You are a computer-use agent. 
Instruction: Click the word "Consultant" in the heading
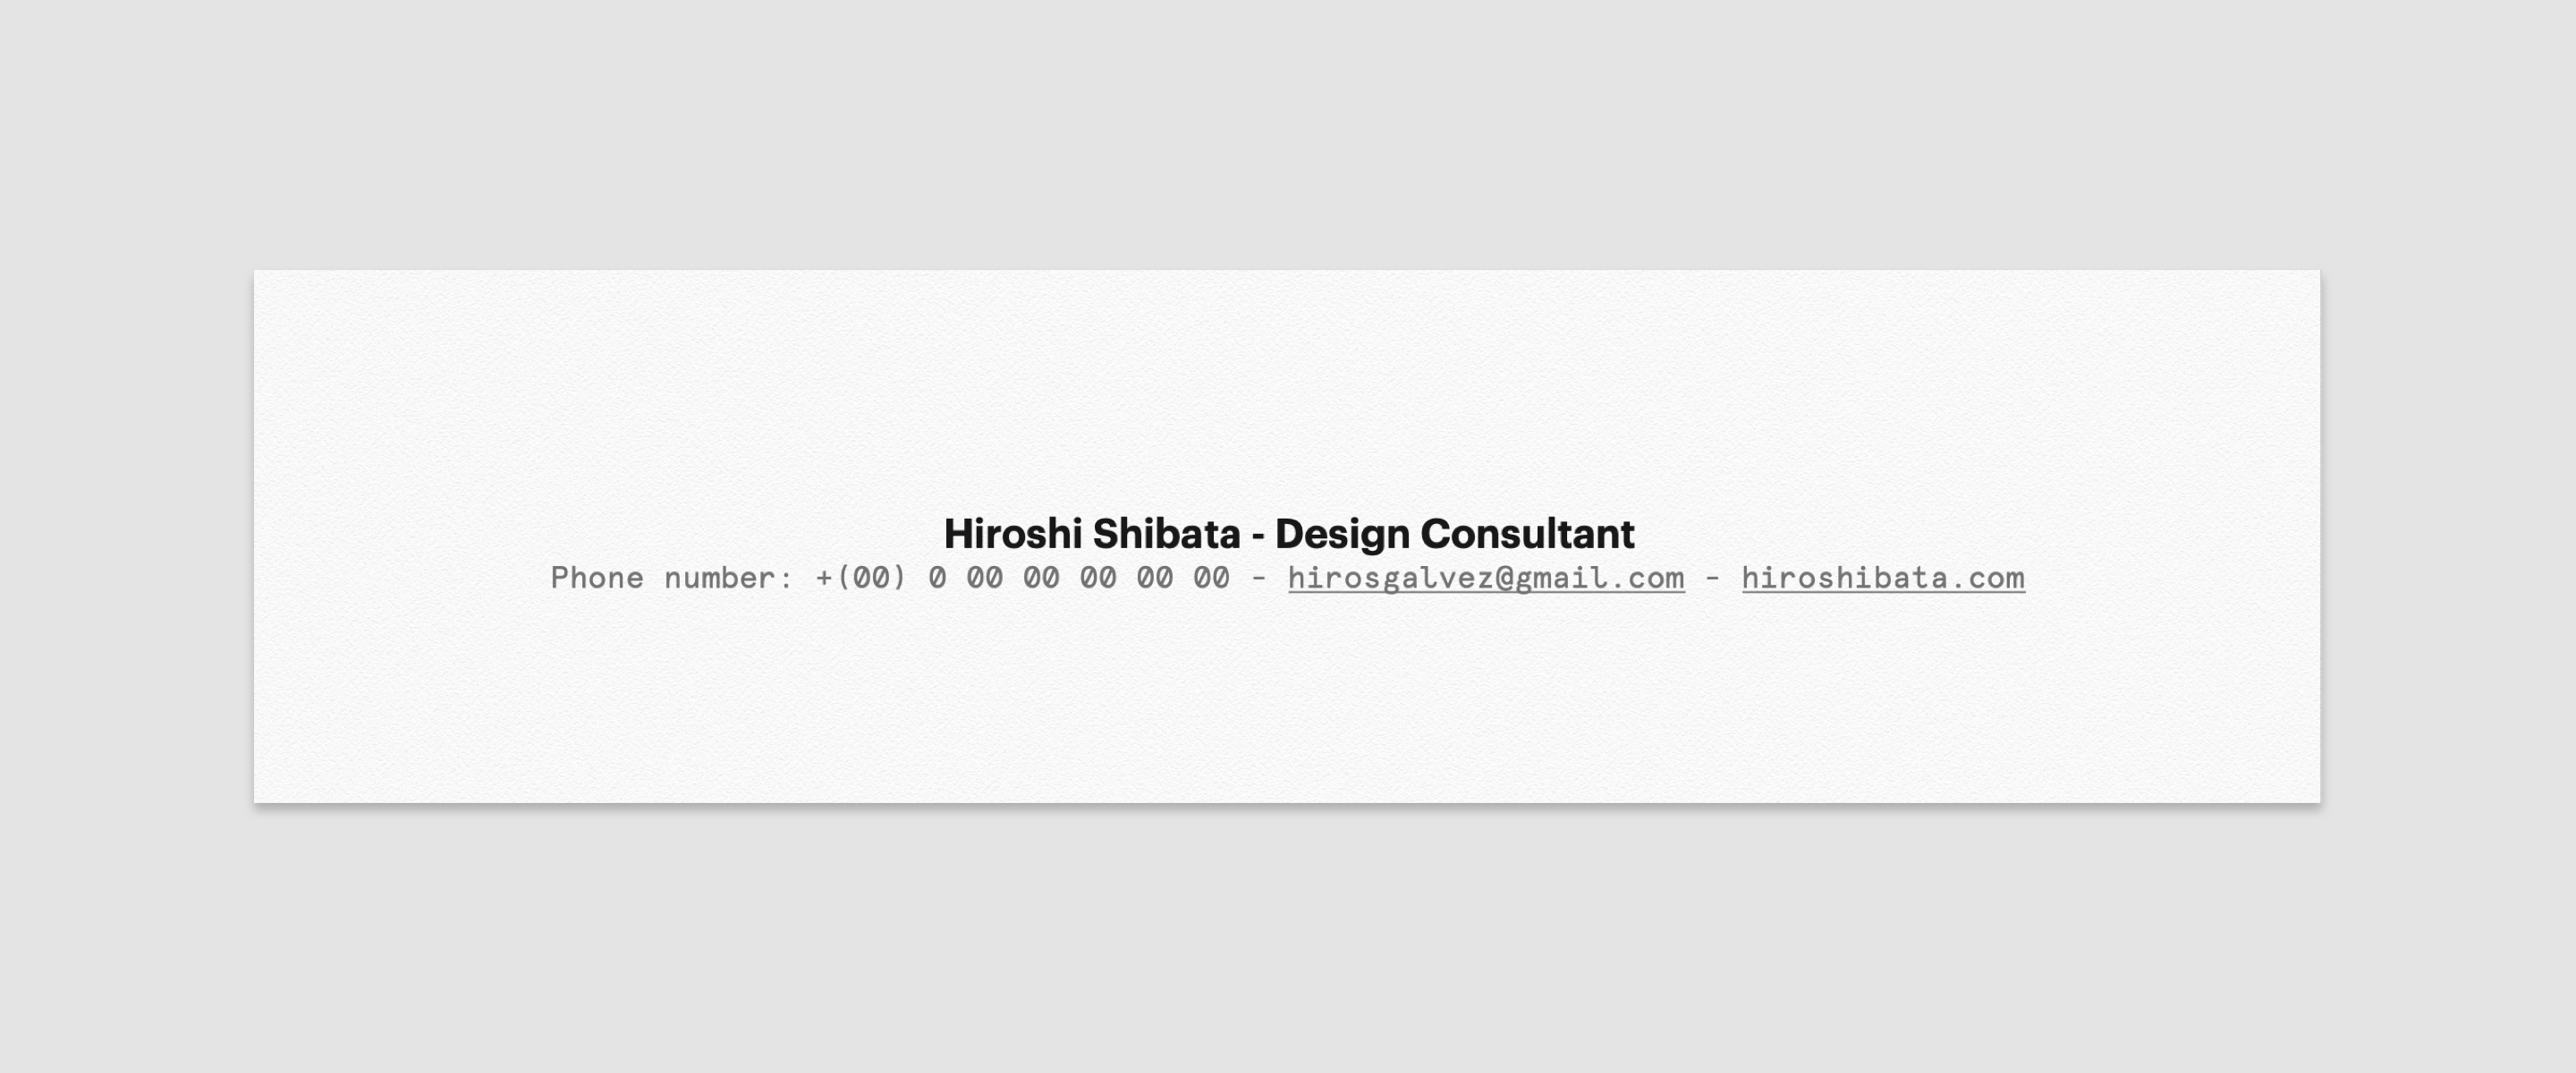(x=1527, y=534)
